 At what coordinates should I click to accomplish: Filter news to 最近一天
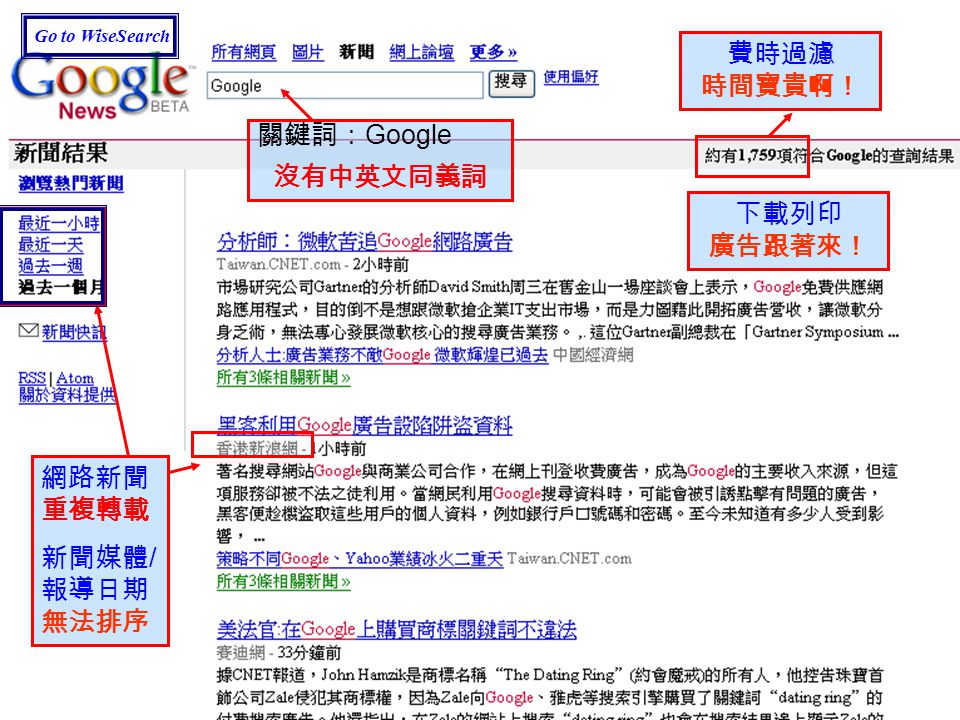50,244
